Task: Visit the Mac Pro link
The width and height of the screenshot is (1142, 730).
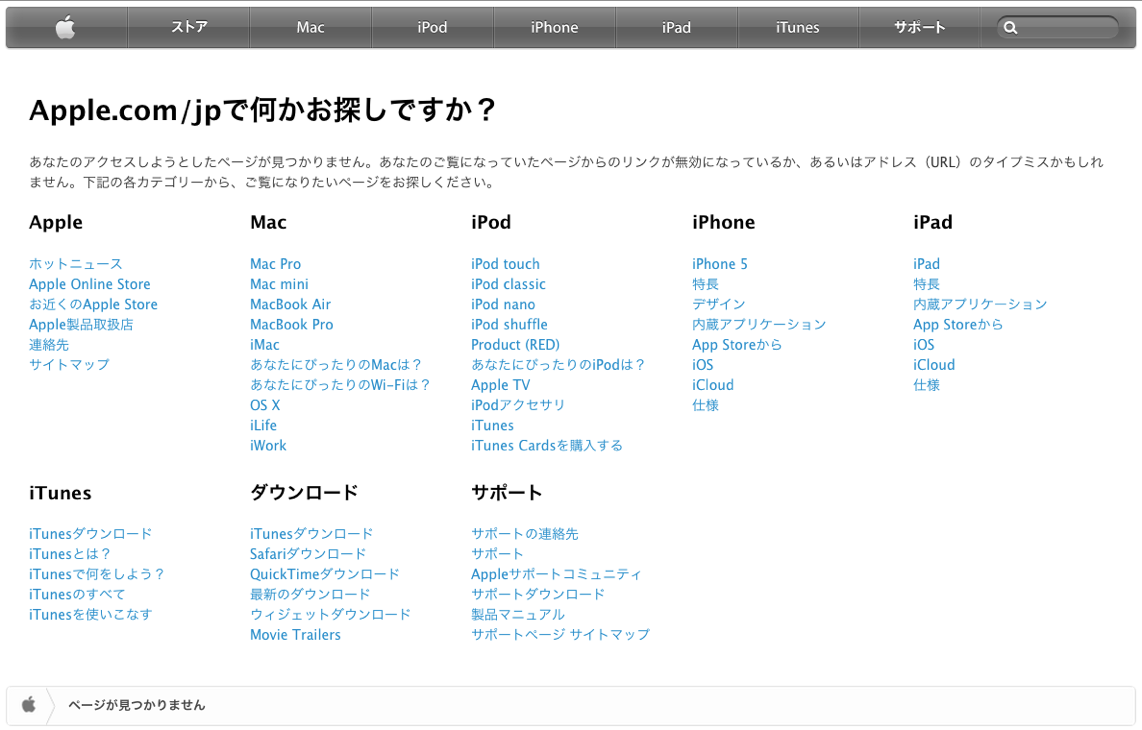Action: [275, 264]
